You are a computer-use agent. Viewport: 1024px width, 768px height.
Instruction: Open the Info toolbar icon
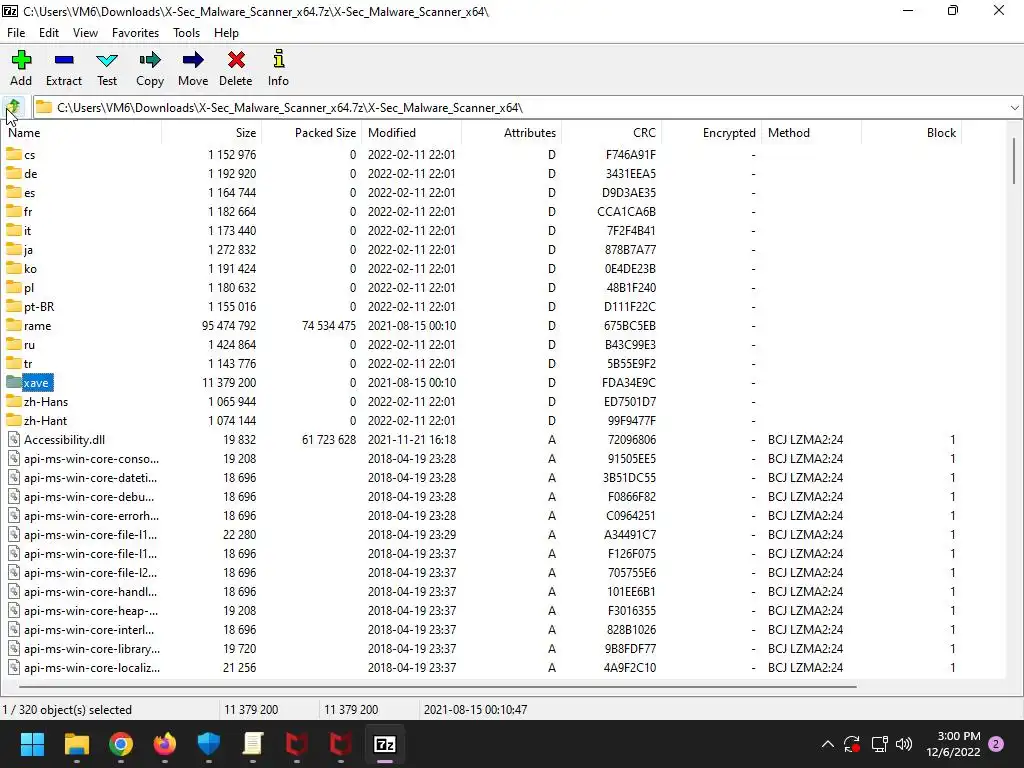point(278,59)
